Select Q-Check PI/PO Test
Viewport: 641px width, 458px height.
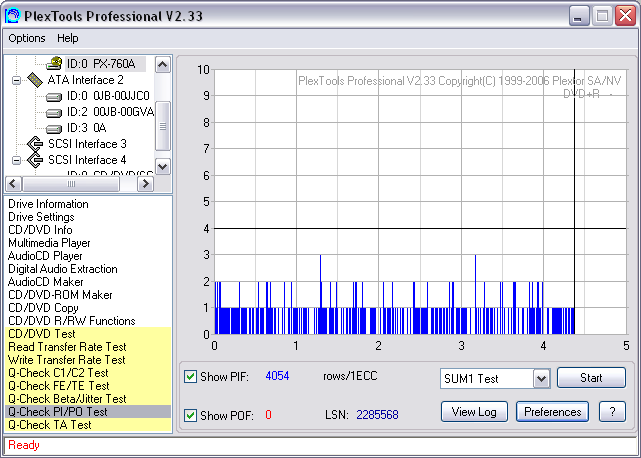click(88, 412)
